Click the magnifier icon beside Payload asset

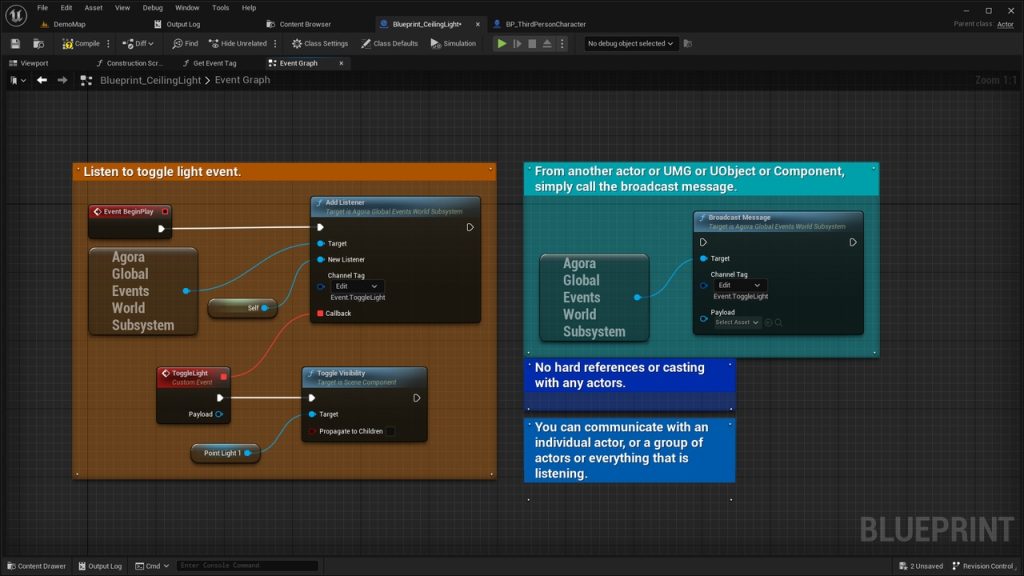778,322
